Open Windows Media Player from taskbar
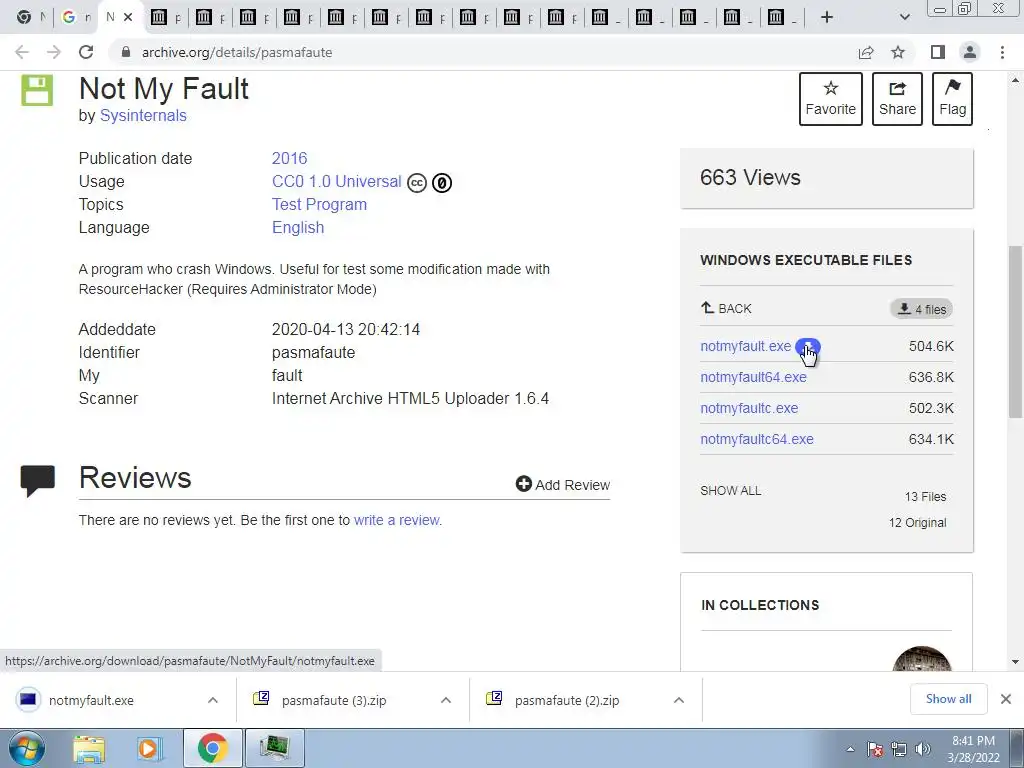 150,748
